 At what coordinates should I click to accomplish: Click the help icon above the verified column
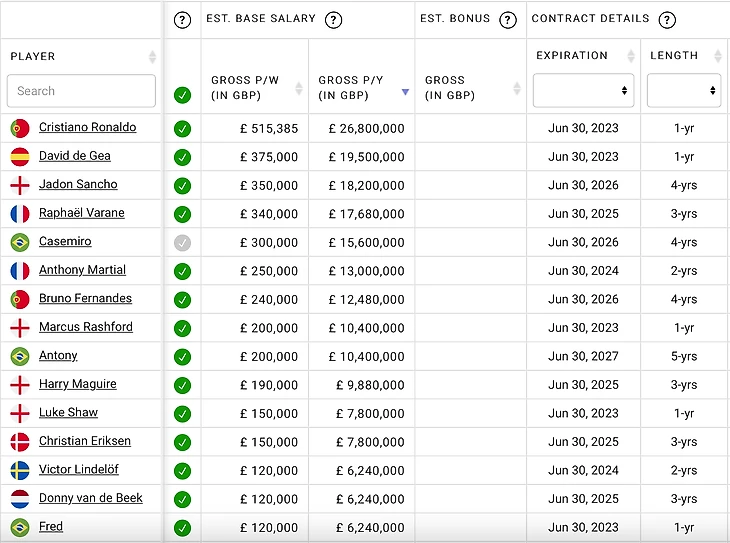(182, 20)
